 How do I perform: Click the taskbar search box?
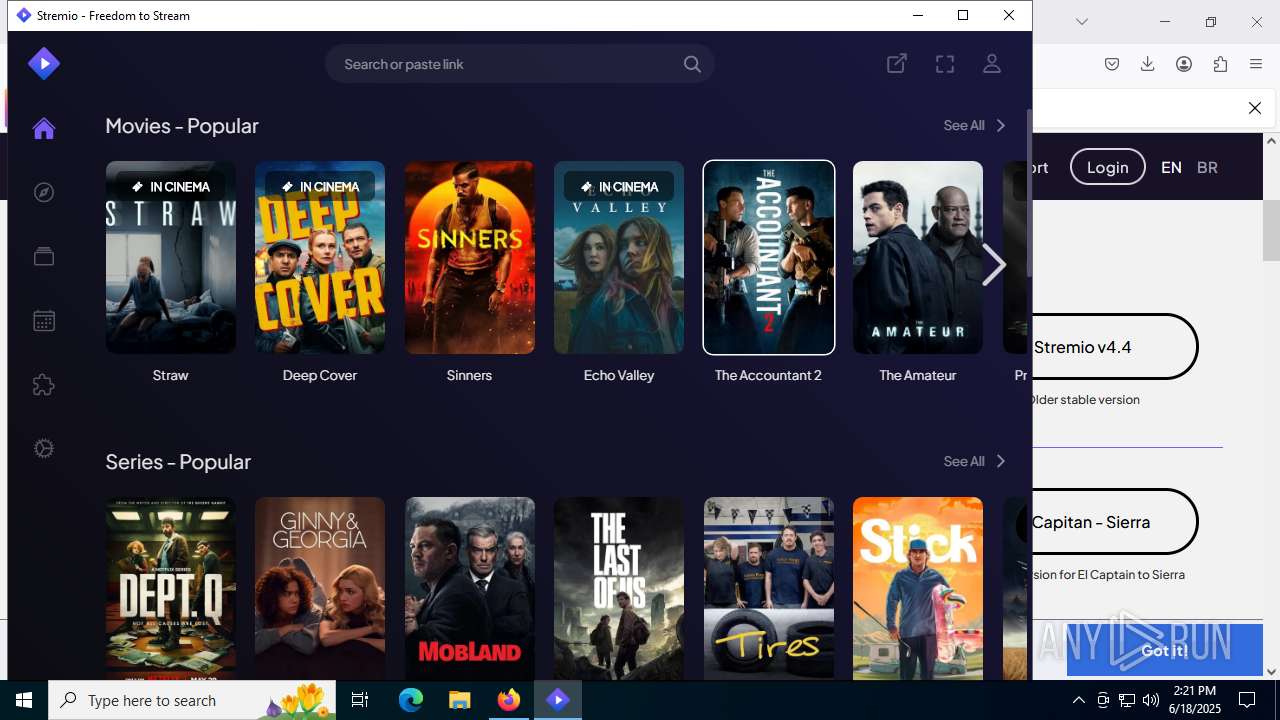(193, 700)
